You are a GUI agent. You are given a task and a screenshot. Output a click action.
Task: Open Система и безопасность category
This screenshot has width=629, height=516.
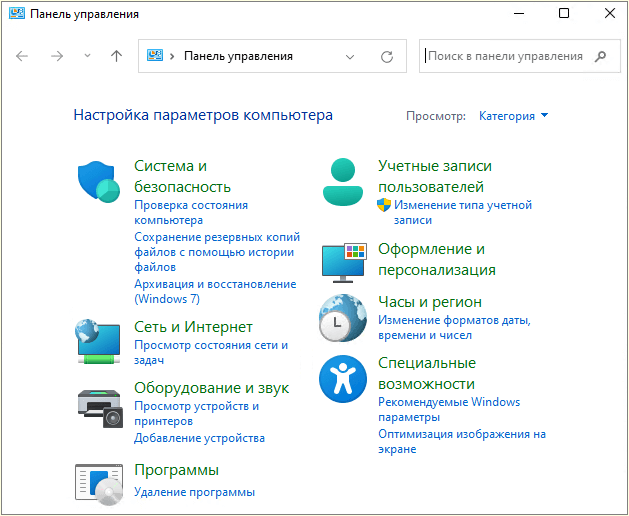click(x=183, y=176)
